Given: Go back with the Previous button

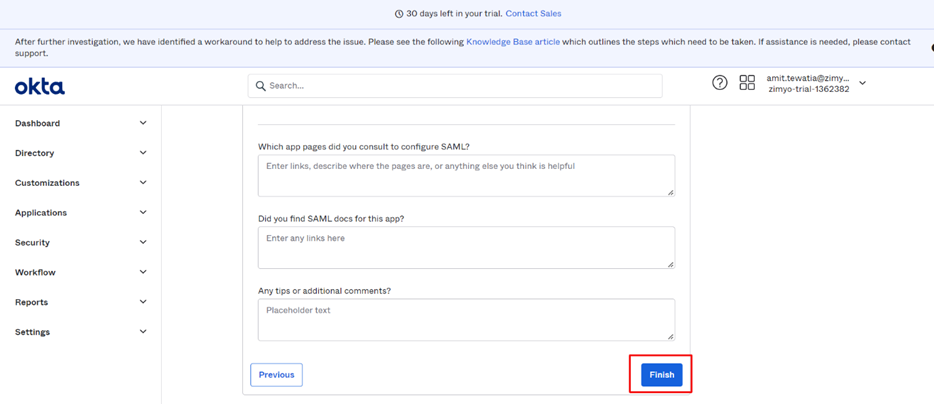Looking at the screenshot, I should (x=276, y=375).
